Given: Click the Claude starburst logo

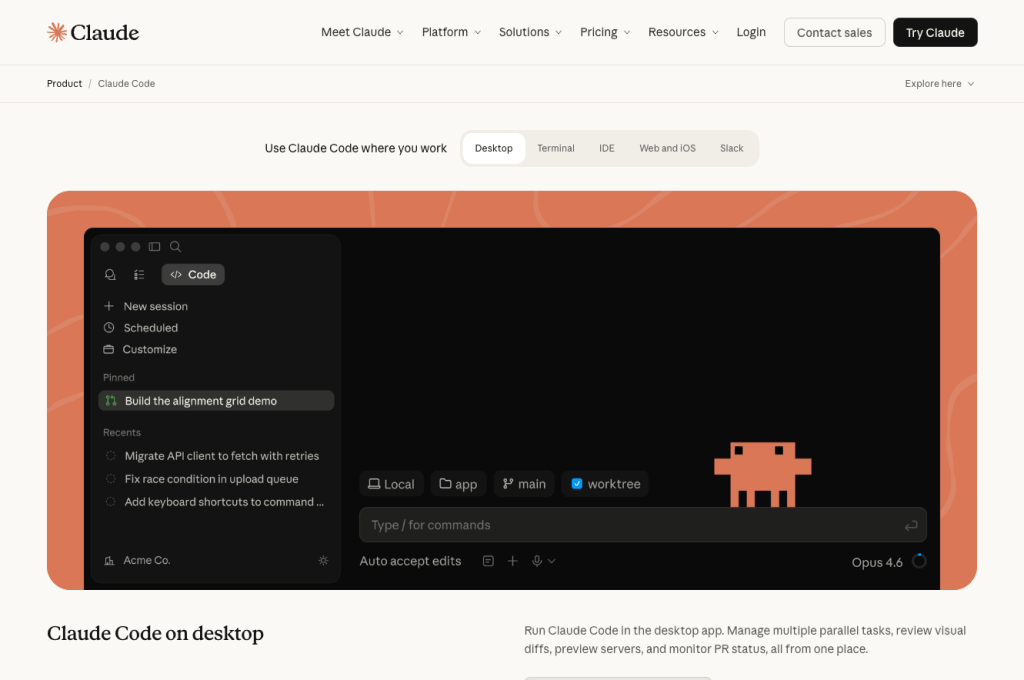Looking at the screenshot, I should pyautogui.click(x=57, y=32).
